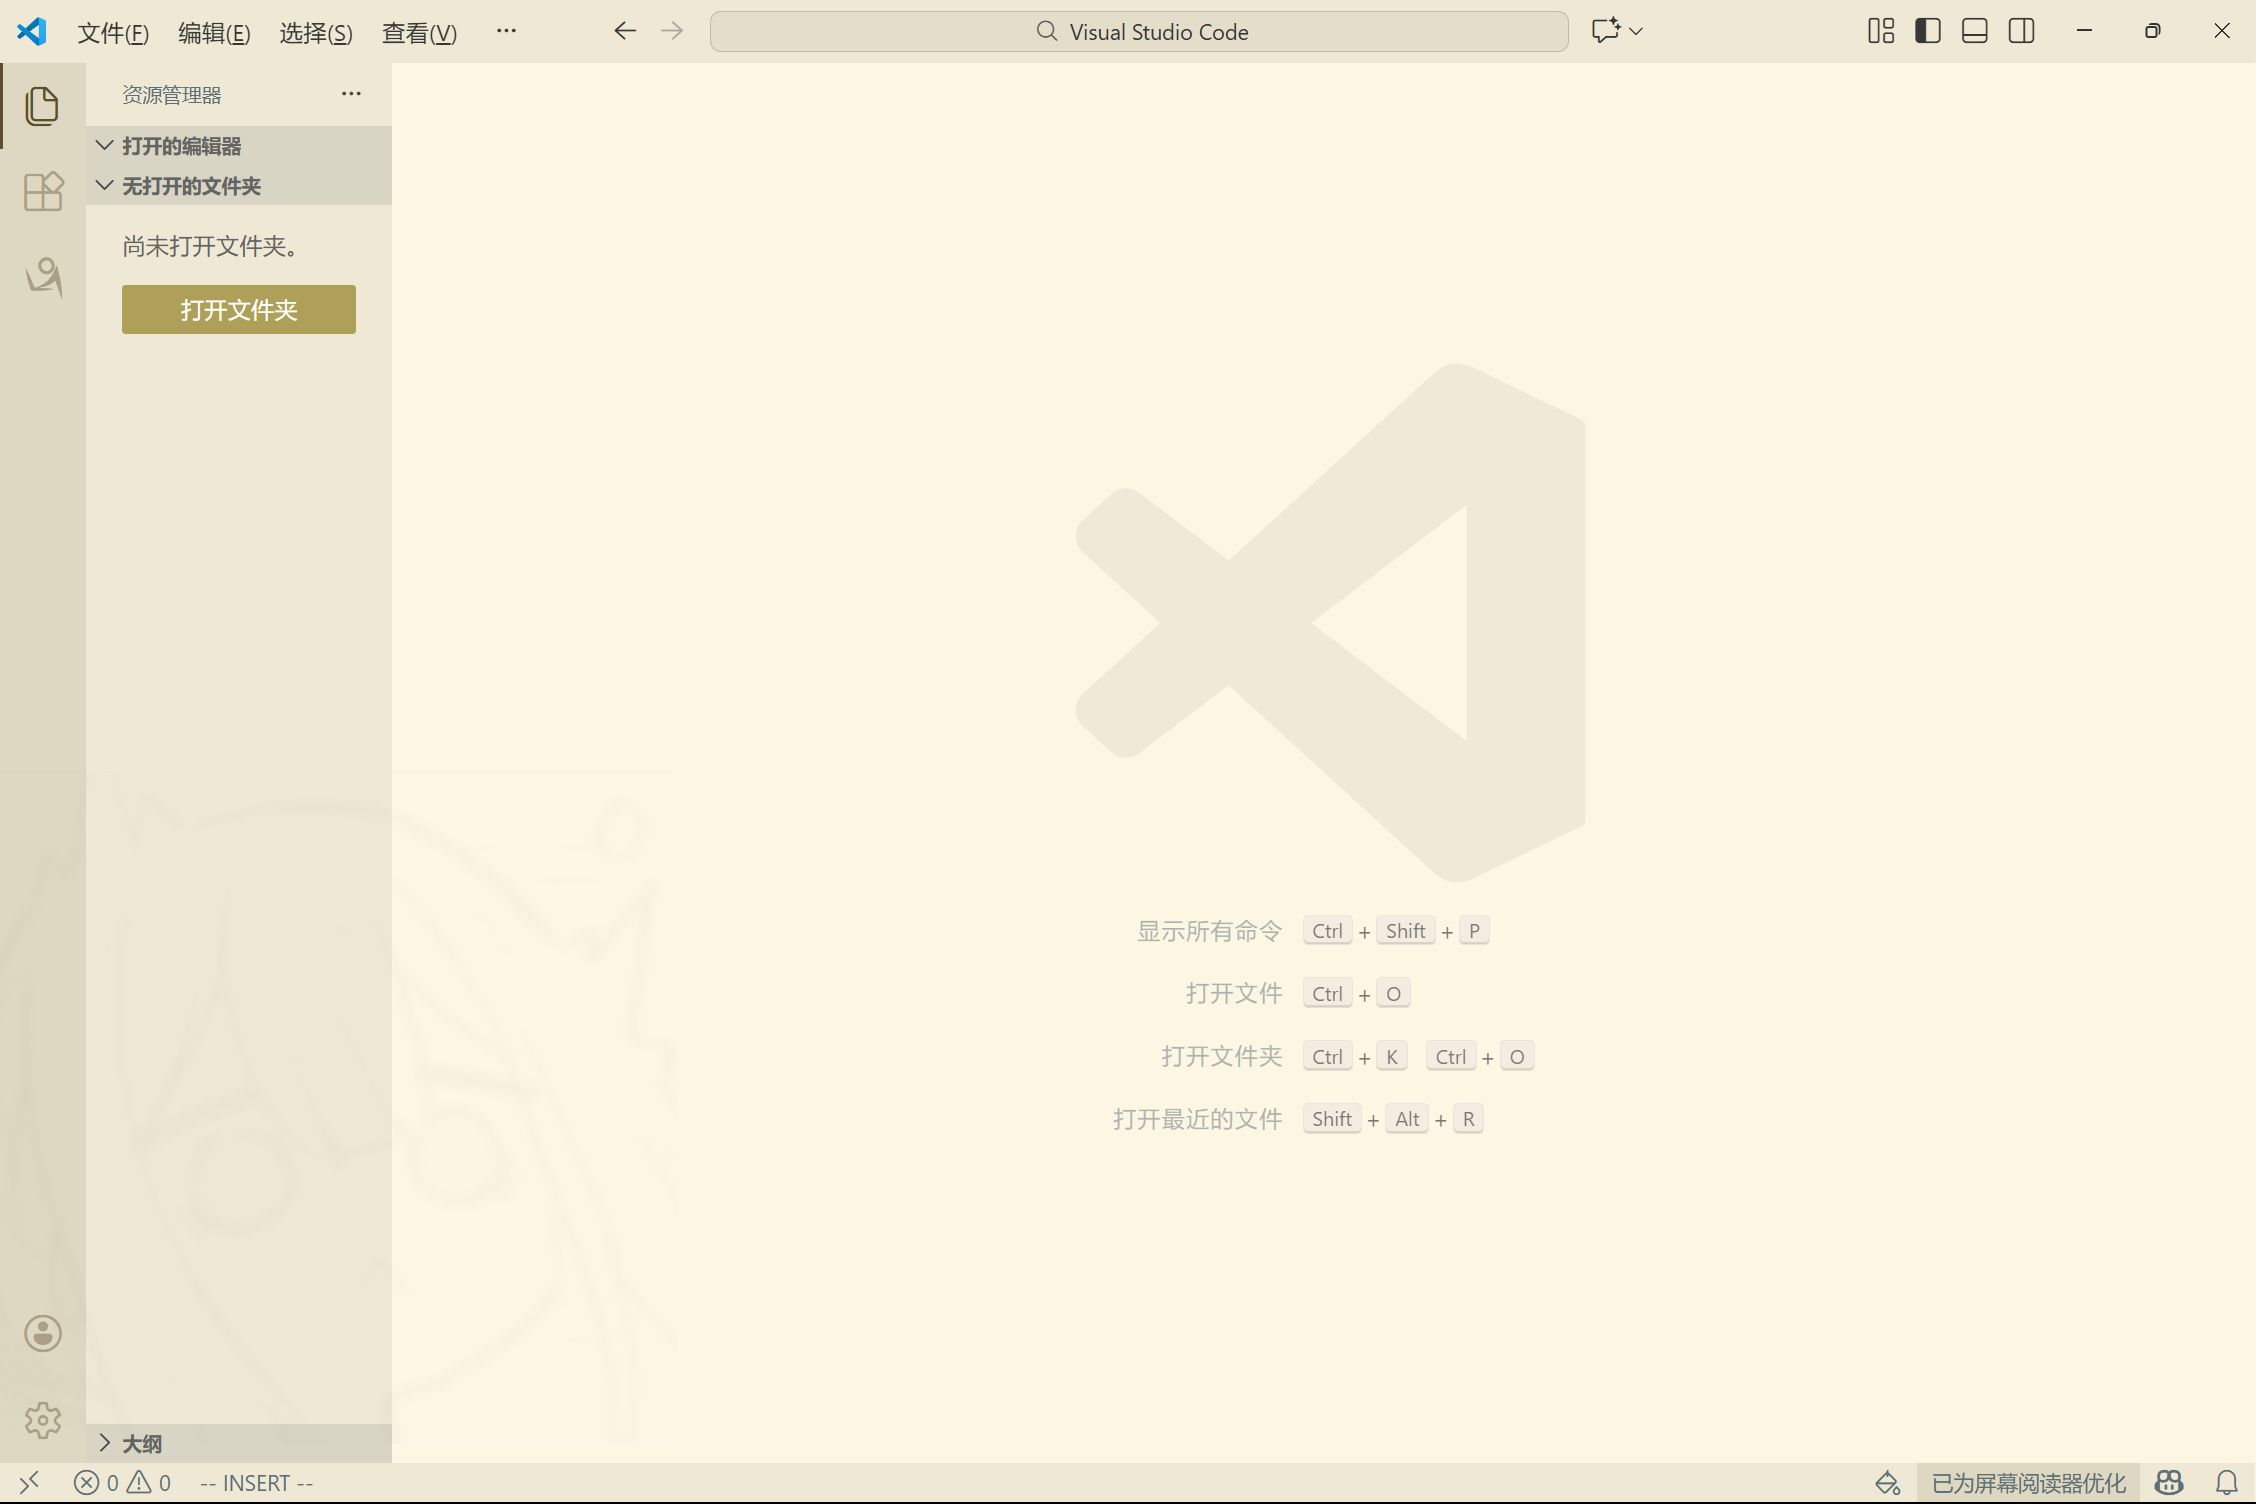Toggle the secondary side bar
The image size is (2256, 1504).
(2022, 31)
